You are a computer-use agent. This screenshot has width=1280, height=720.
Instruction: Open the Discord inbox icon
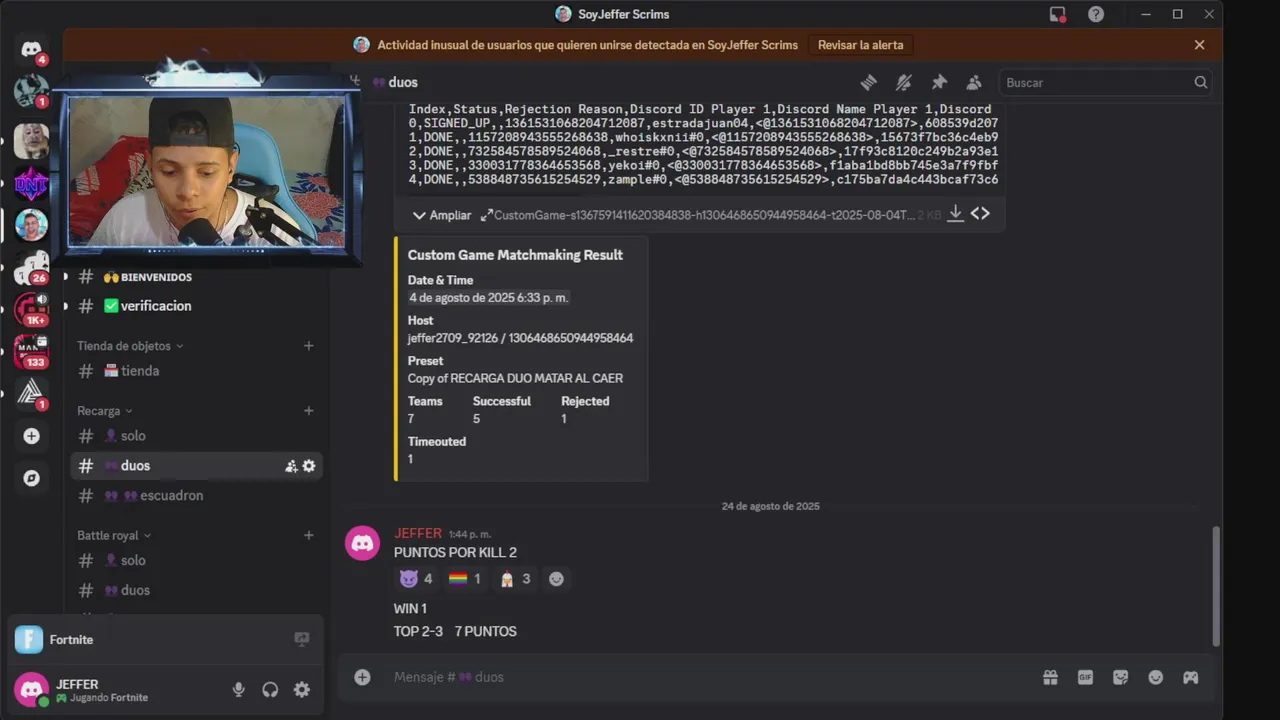pos(1057,14)
